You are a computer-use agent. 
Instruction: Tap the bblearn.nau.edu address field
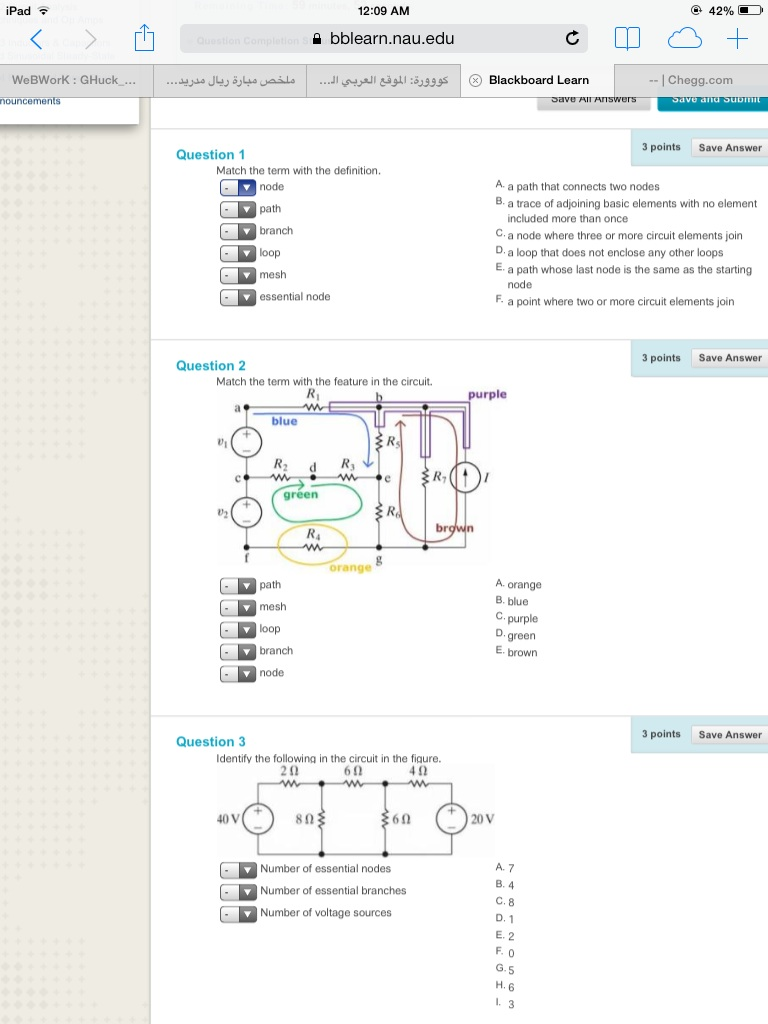point(383,39)
